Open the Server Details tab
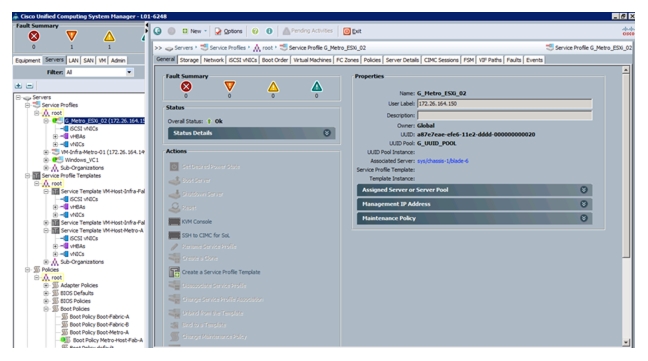The width and height of the screenshot is (648, 361). click(402, 60)
